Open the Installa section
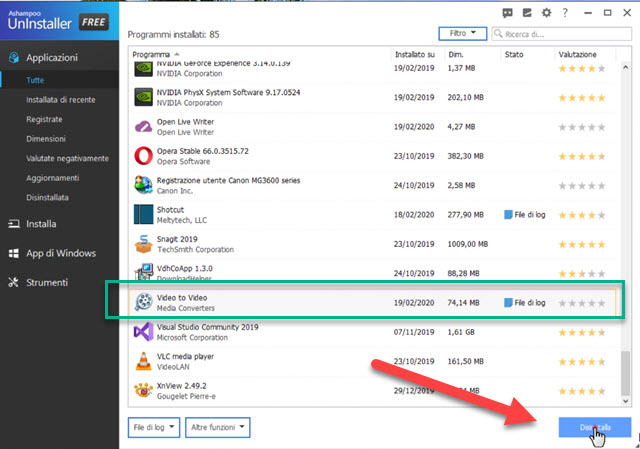 41,224
